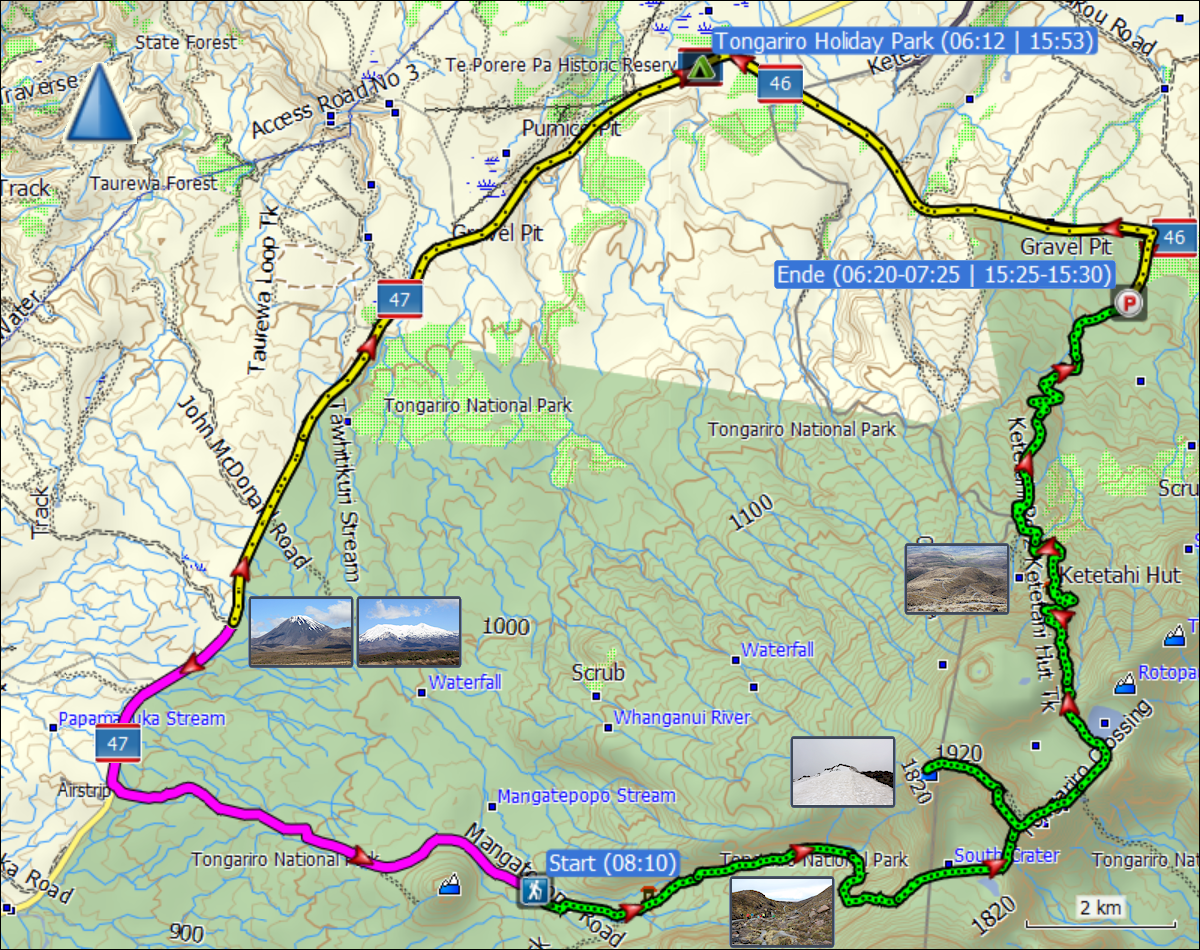The width and height of the screenshot is (1200, 950).
Task: Click the Start (08:10) waypoint label
Action: [x=612, y=863]
